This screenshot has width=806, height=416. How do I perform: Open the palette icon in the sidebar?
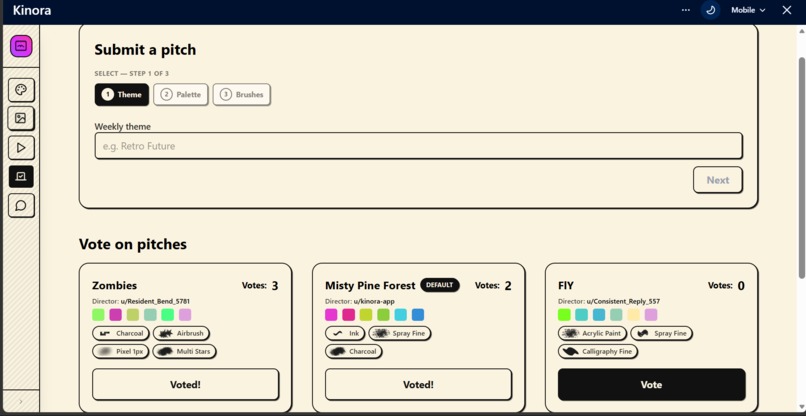[x=21, y=91]
